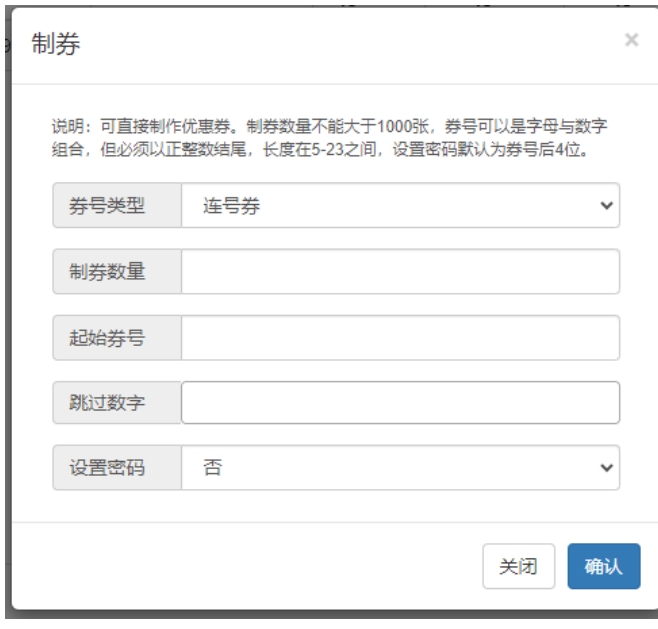Confirm with the blue 确认 button
The width and height of the screenshot is (658, 629).
coord(604,566)
